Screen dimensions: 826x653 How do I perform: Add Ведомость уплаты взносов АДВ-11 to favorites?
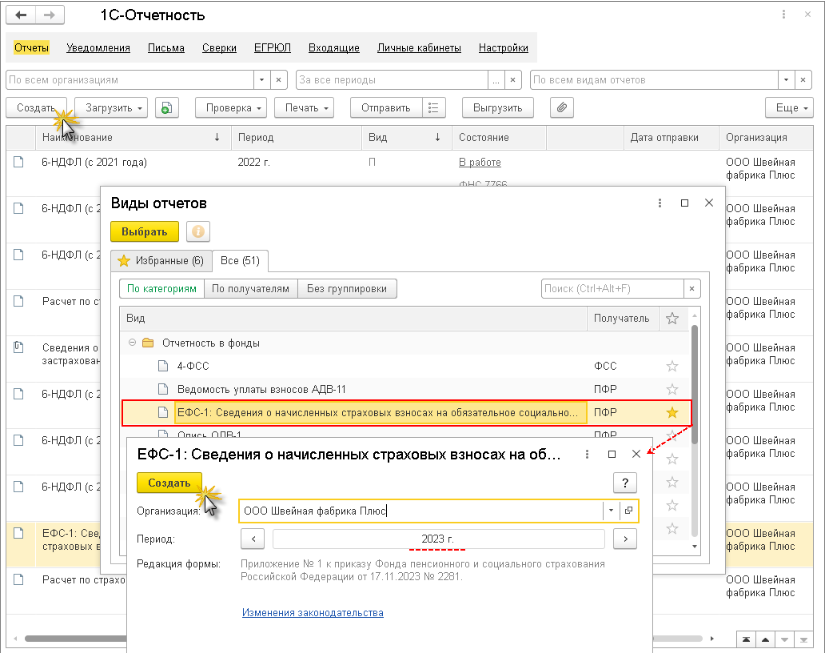coord(672,389)
